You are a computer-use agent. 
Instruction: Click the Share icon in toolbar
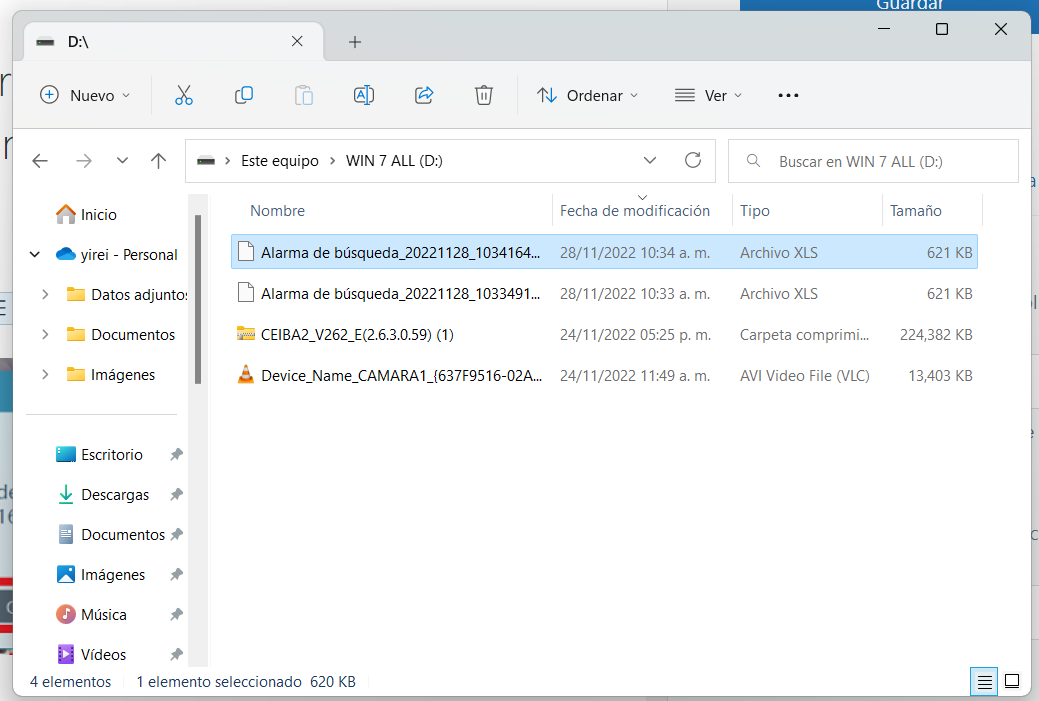pos(424,95)
